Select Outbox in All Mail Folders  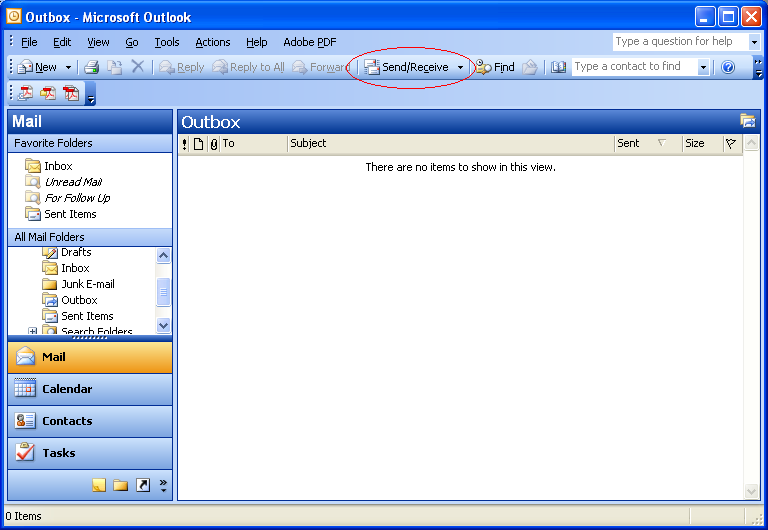tap(70, 300)
